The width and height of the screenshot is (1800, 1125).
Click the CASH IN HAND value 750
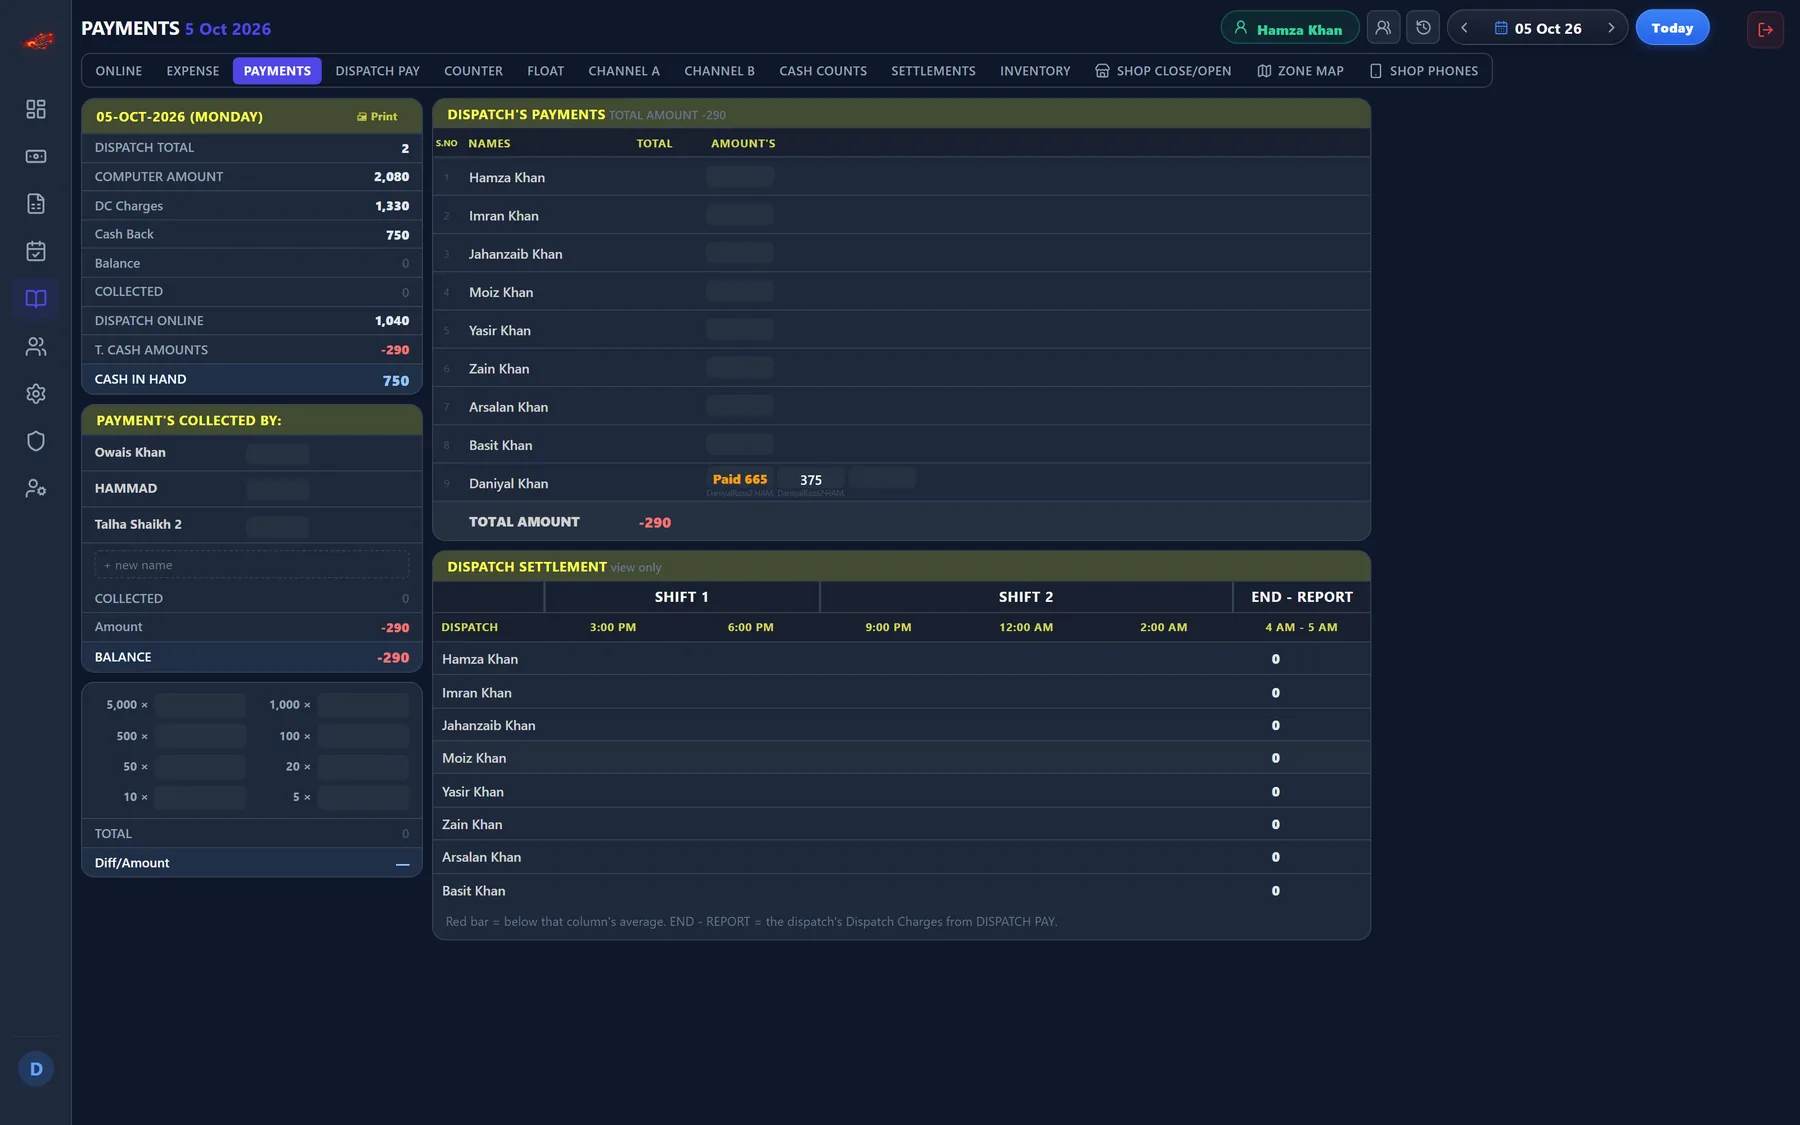pos(396,381)
